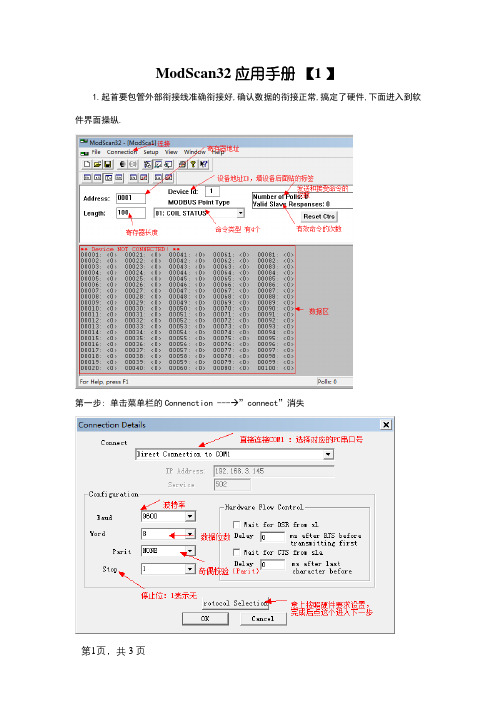Viewport: 496px width, 702px height.
Task: Click the disabled IP Address field
Action: point(274,471)
